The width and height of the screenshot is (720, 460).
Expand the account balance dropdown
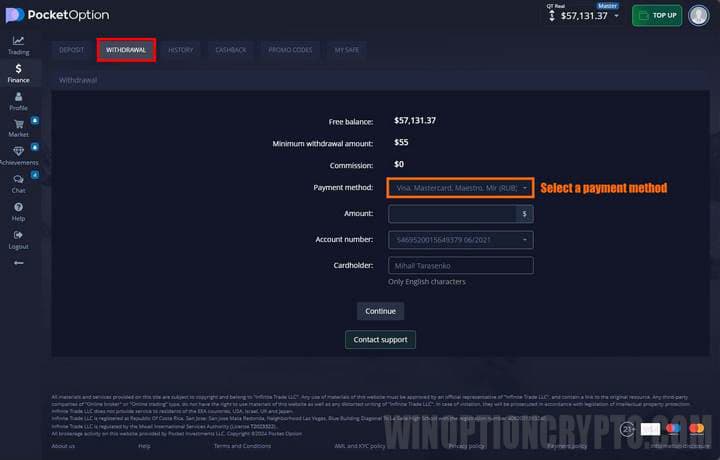tap(616, 16)
